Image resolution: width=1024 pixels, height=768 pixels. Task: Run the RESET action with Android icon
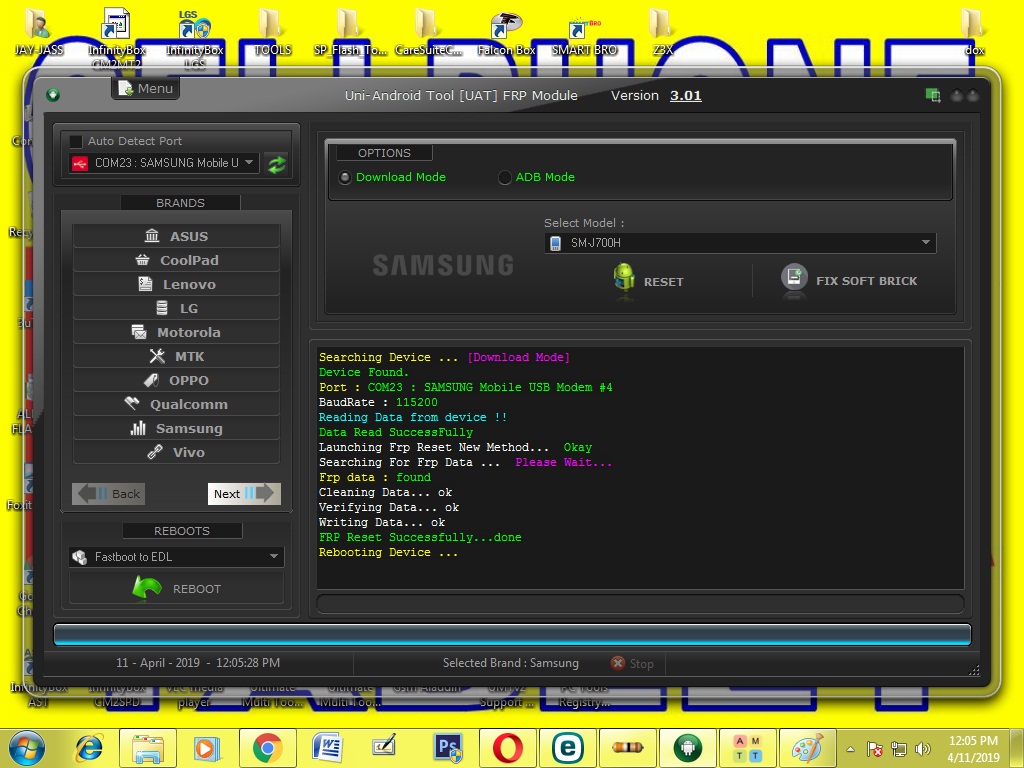click(649, 281)
